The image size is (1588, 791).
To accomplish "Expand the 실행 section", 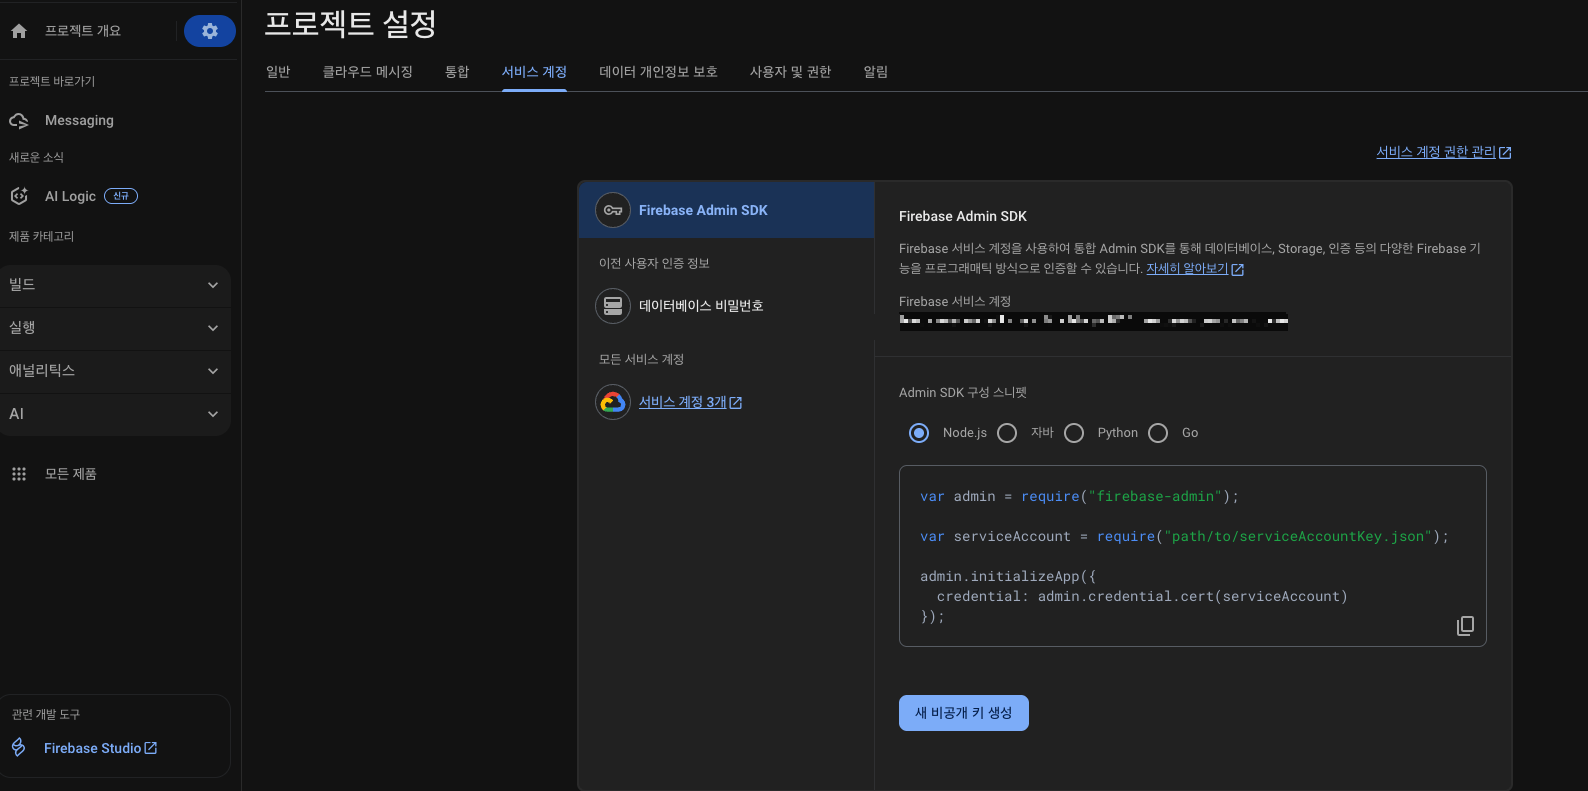I will (115, 328).
